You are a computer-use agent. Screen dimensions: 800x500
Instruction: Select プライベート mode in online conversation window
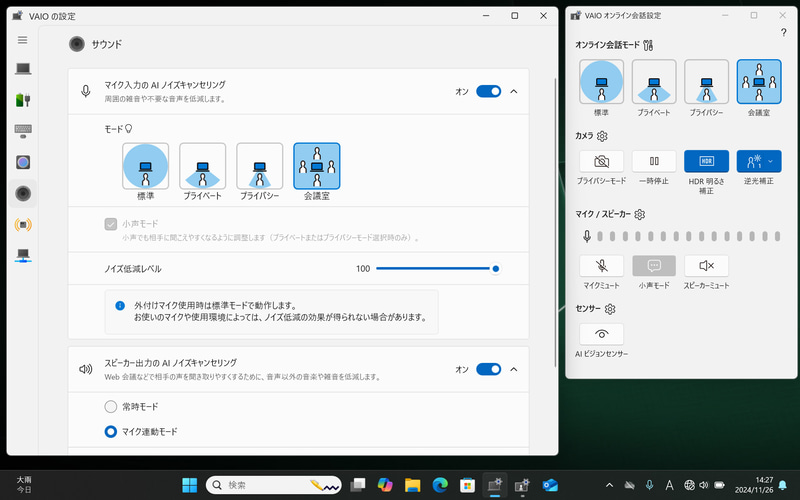(654, 82)
